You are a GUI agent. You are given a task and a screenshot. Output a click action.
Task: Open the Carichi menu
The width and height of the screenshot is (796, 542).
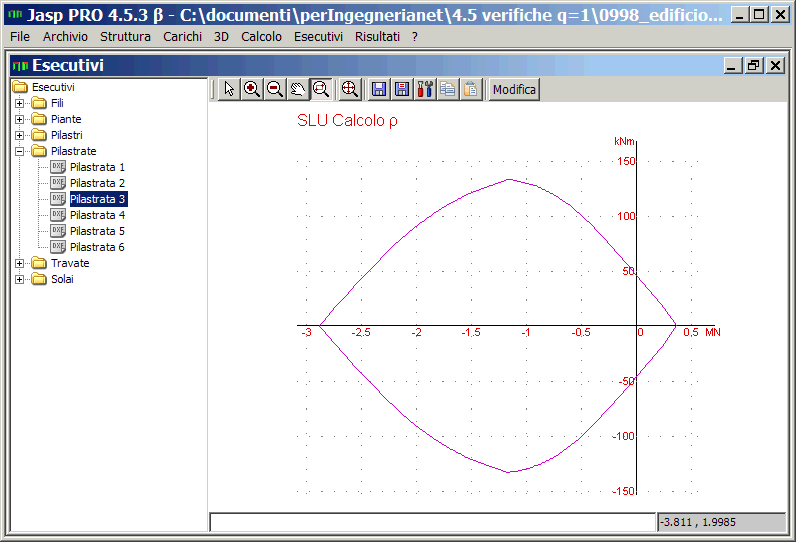182,37
